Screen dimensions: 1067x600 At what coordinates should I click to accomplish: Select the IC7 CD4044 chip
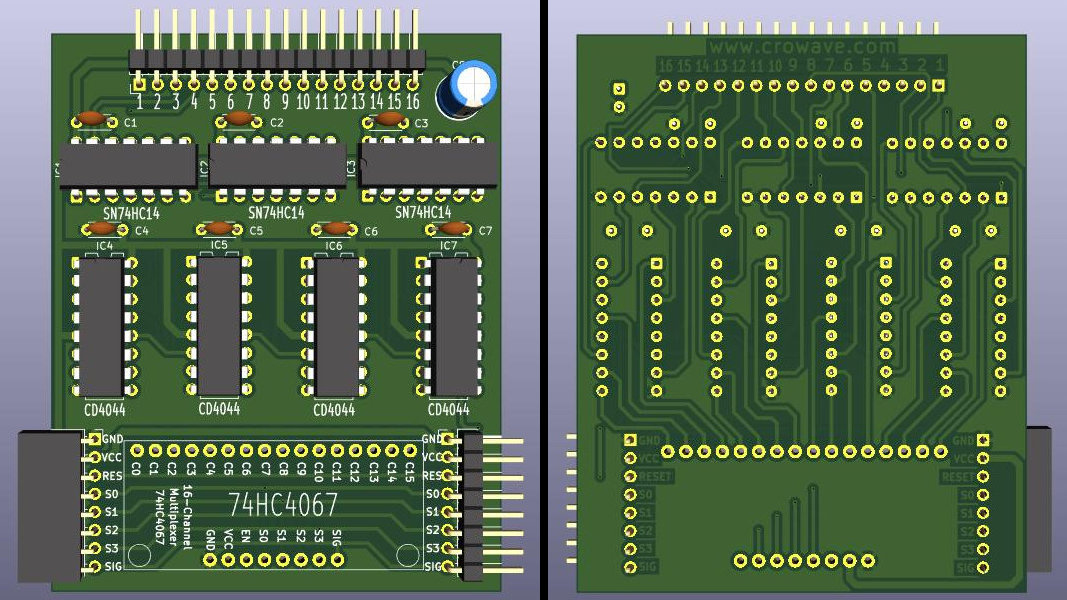pos(455,327)
